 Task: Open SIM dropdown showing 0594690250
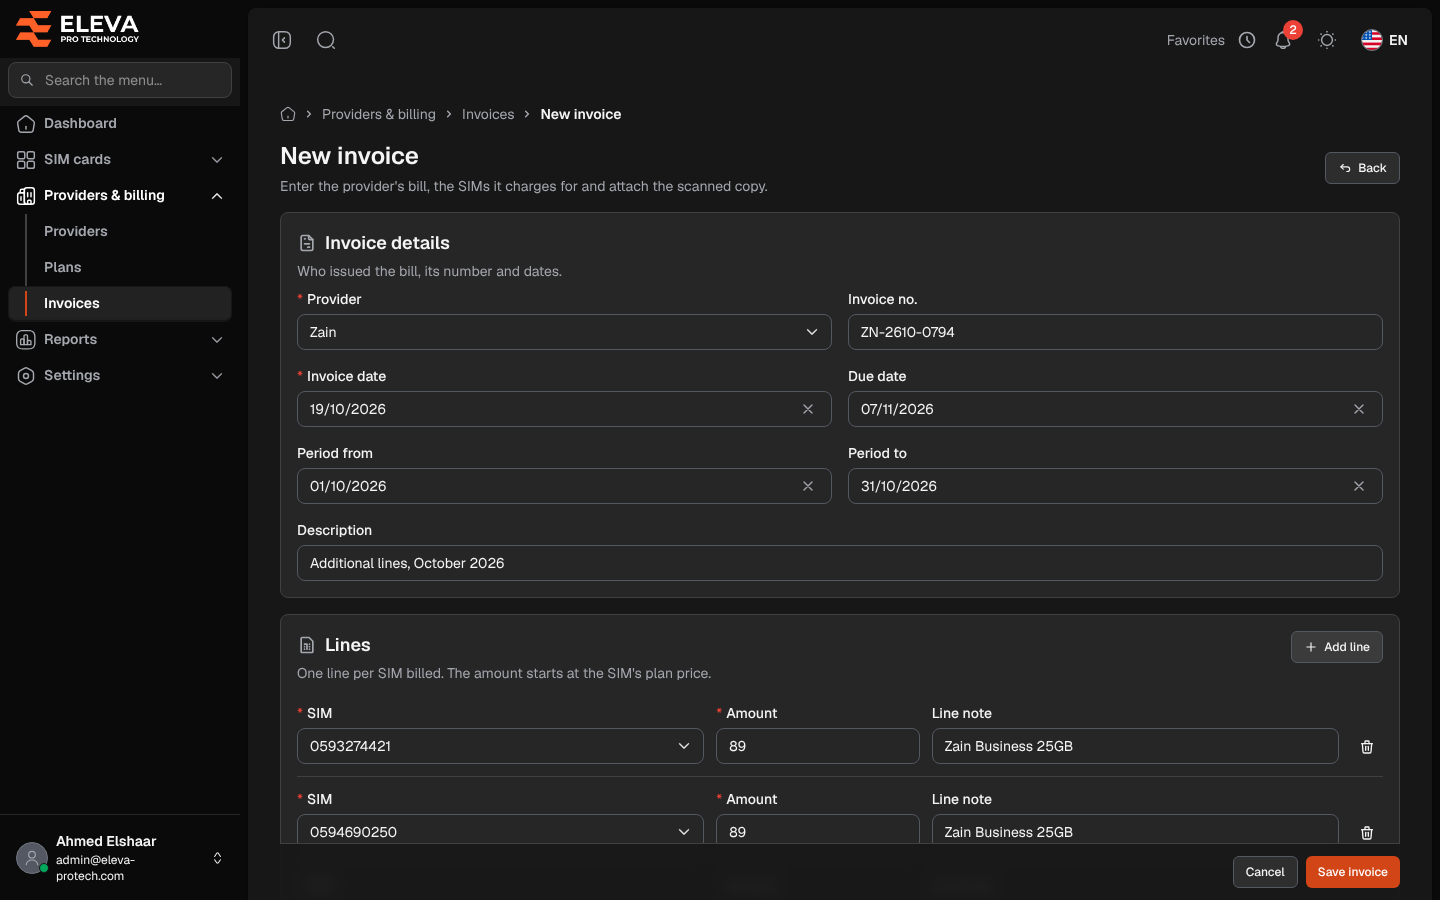point(500,830)
